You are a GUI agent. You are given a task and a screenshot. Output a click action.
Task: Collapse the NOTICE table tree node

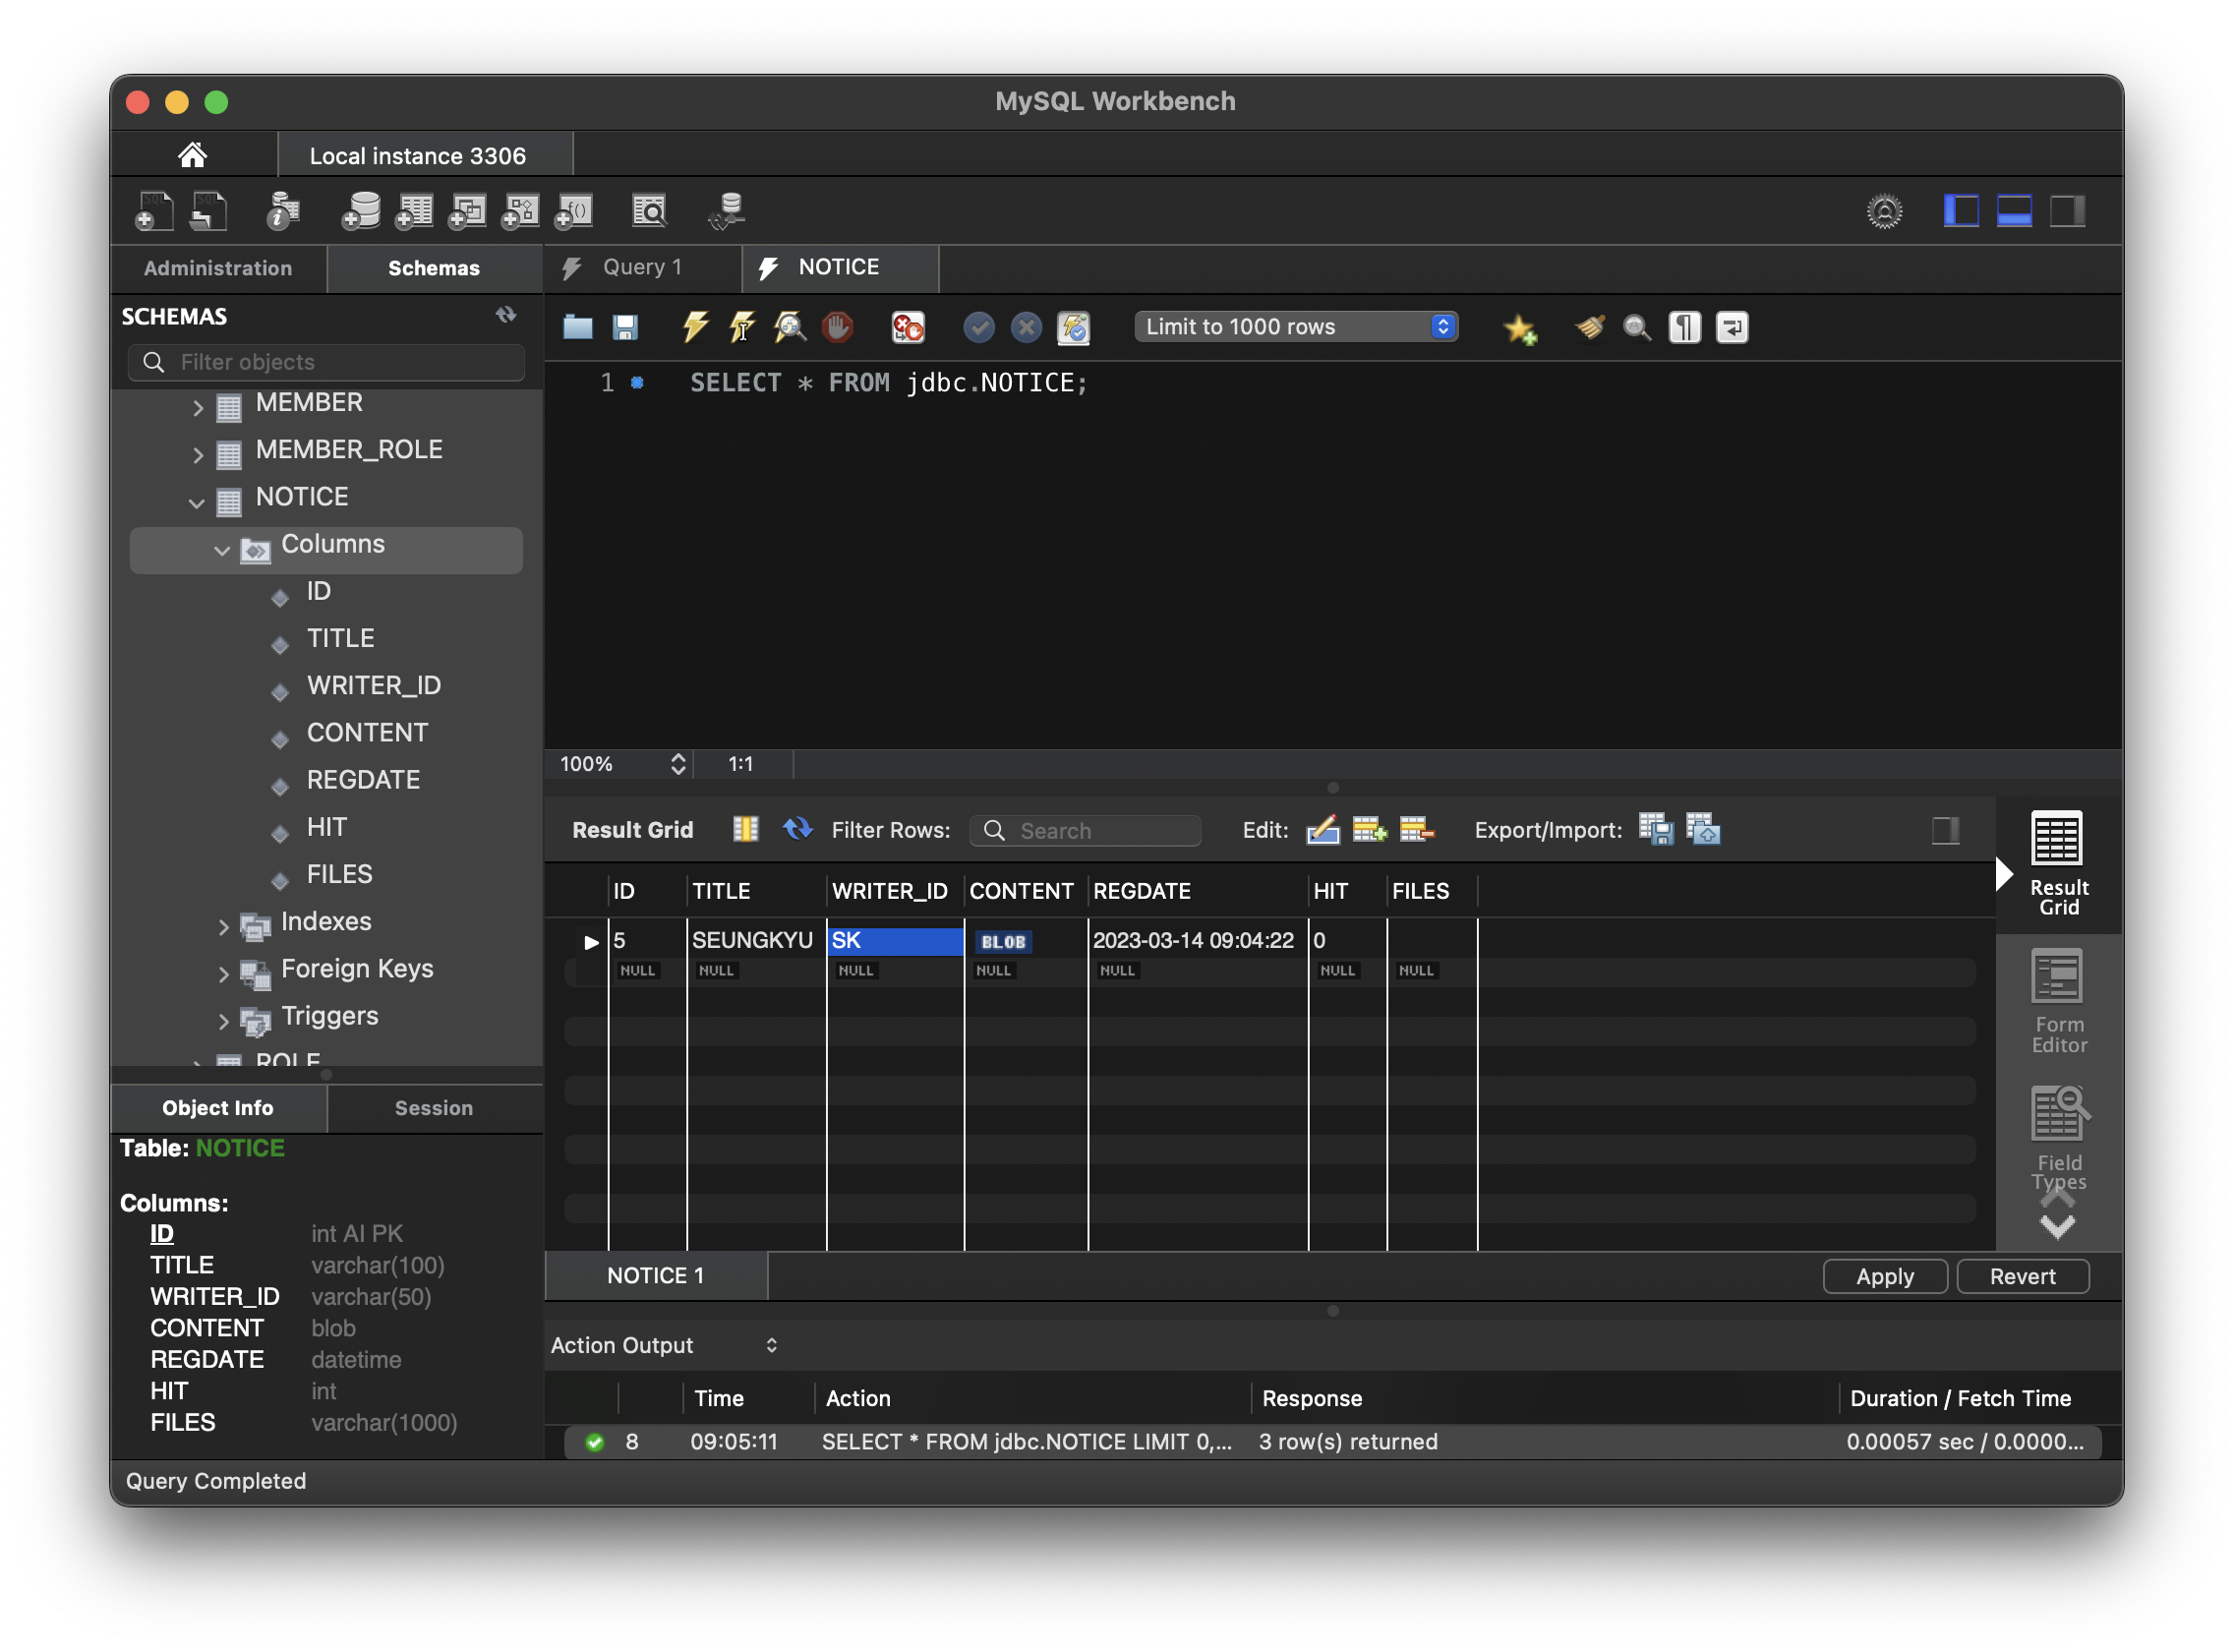click(197, 503)
